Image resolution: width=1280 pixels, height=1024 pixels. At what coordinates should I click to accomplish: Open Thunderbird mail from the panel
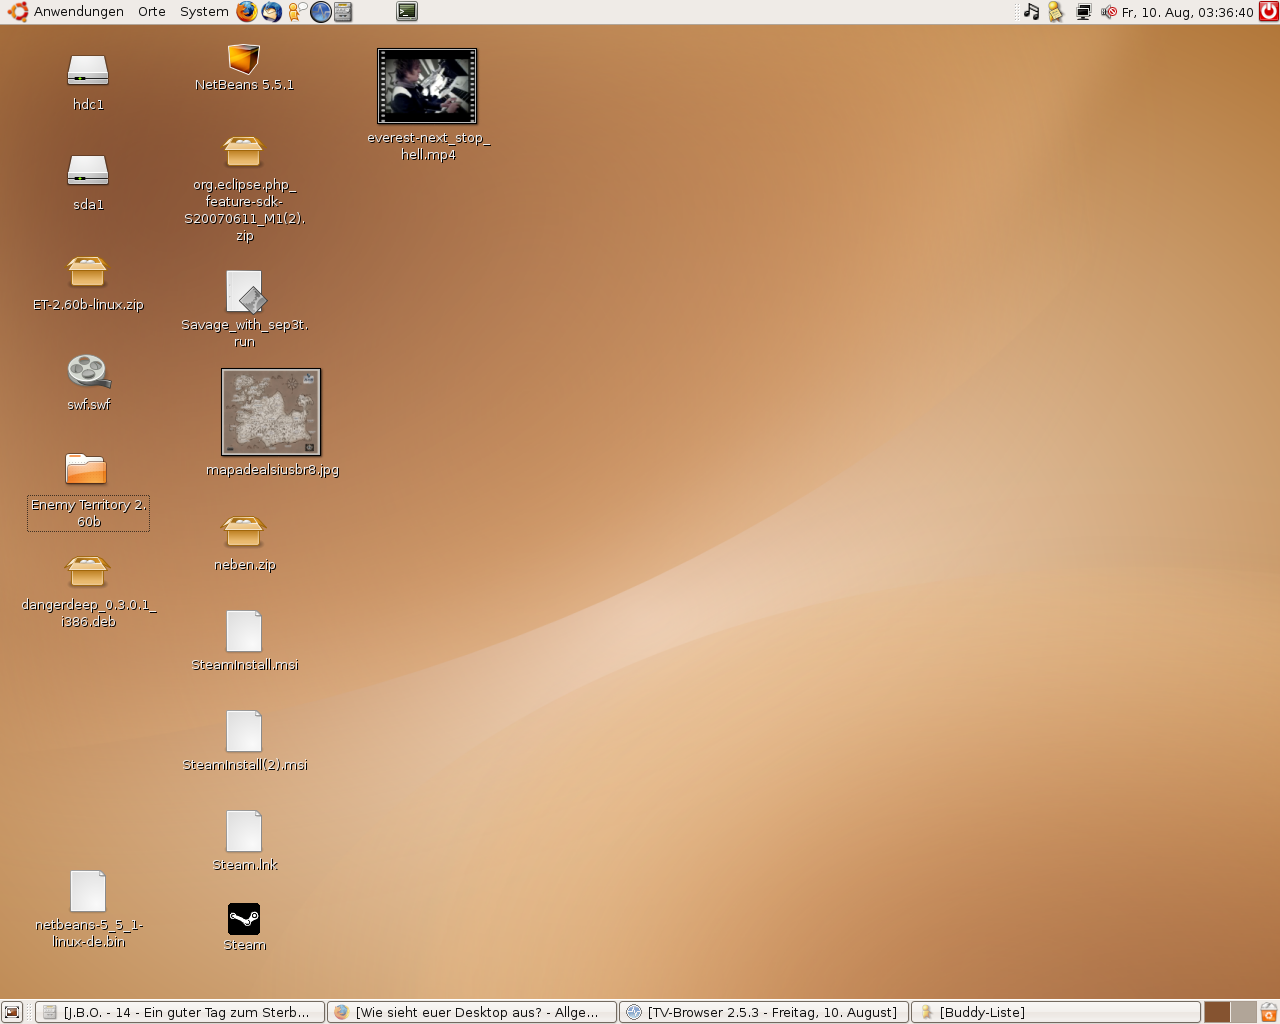(x=271, y=12)
